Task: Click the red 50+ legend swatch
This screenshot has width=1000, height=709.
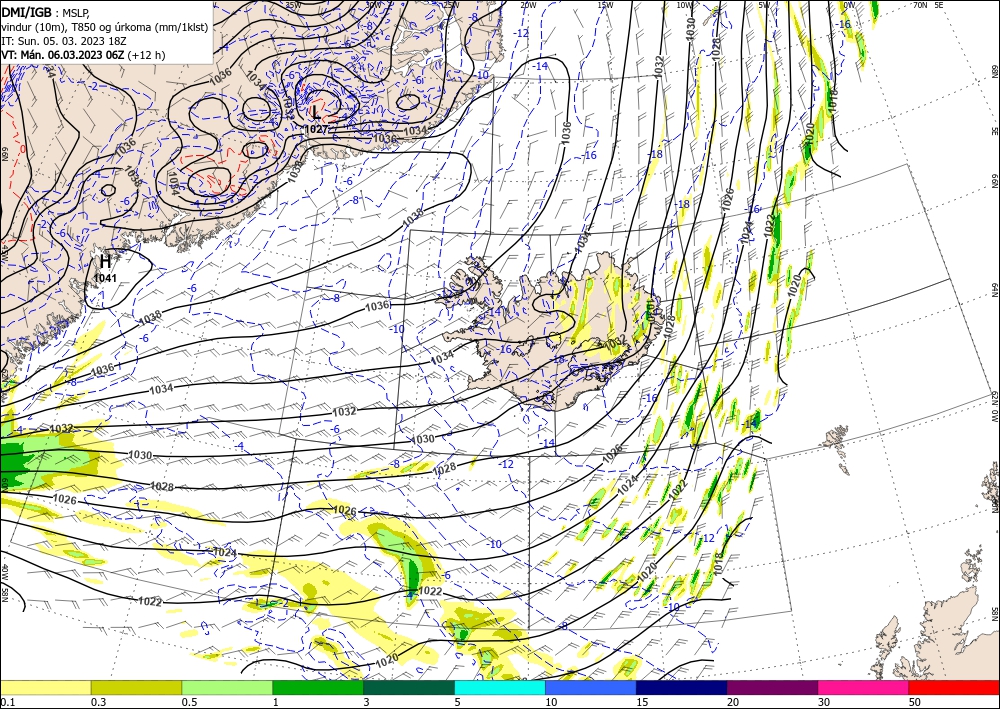Action: 954,687
